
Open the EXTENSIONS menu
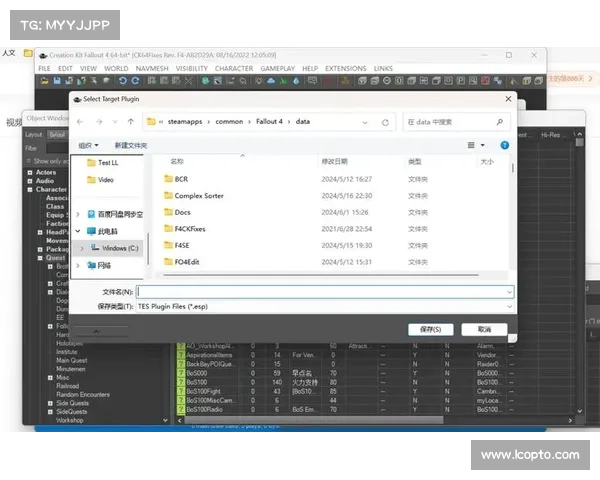(x=346, y=69)
